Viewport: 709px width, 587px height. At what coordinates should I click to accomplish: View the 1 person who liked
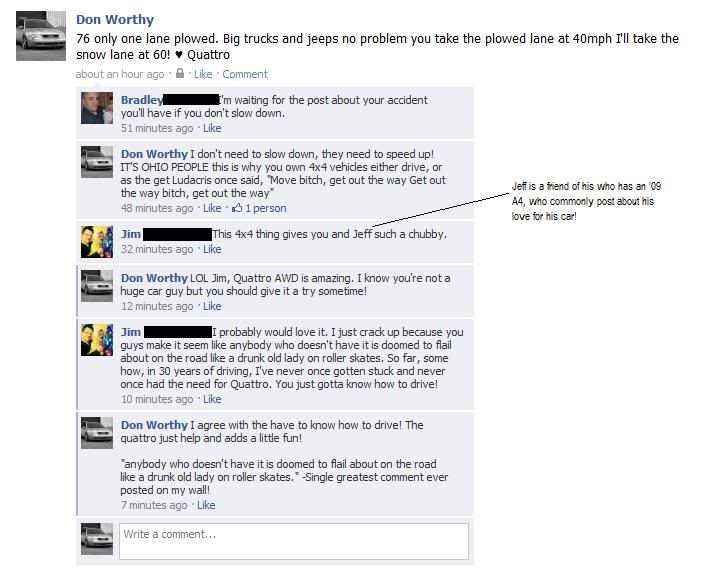[x=266, y=208]
